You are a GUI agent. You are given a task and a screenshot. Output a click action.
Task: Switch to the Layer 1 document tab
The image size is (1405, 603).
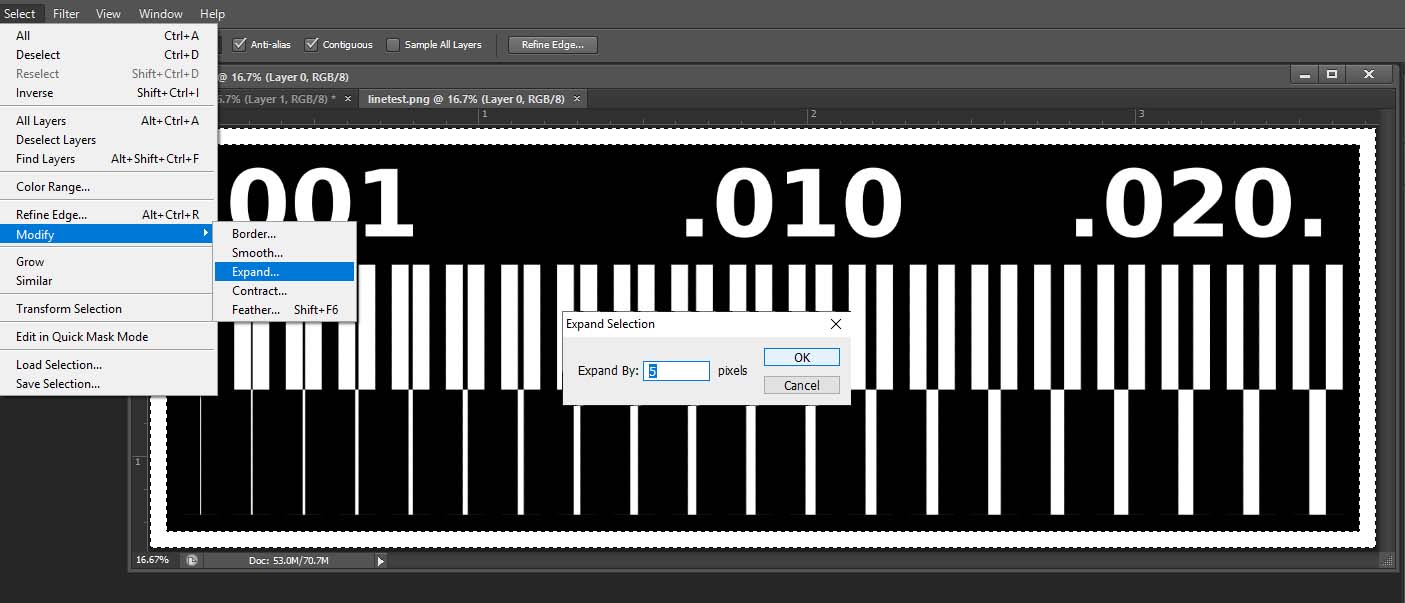276,99
